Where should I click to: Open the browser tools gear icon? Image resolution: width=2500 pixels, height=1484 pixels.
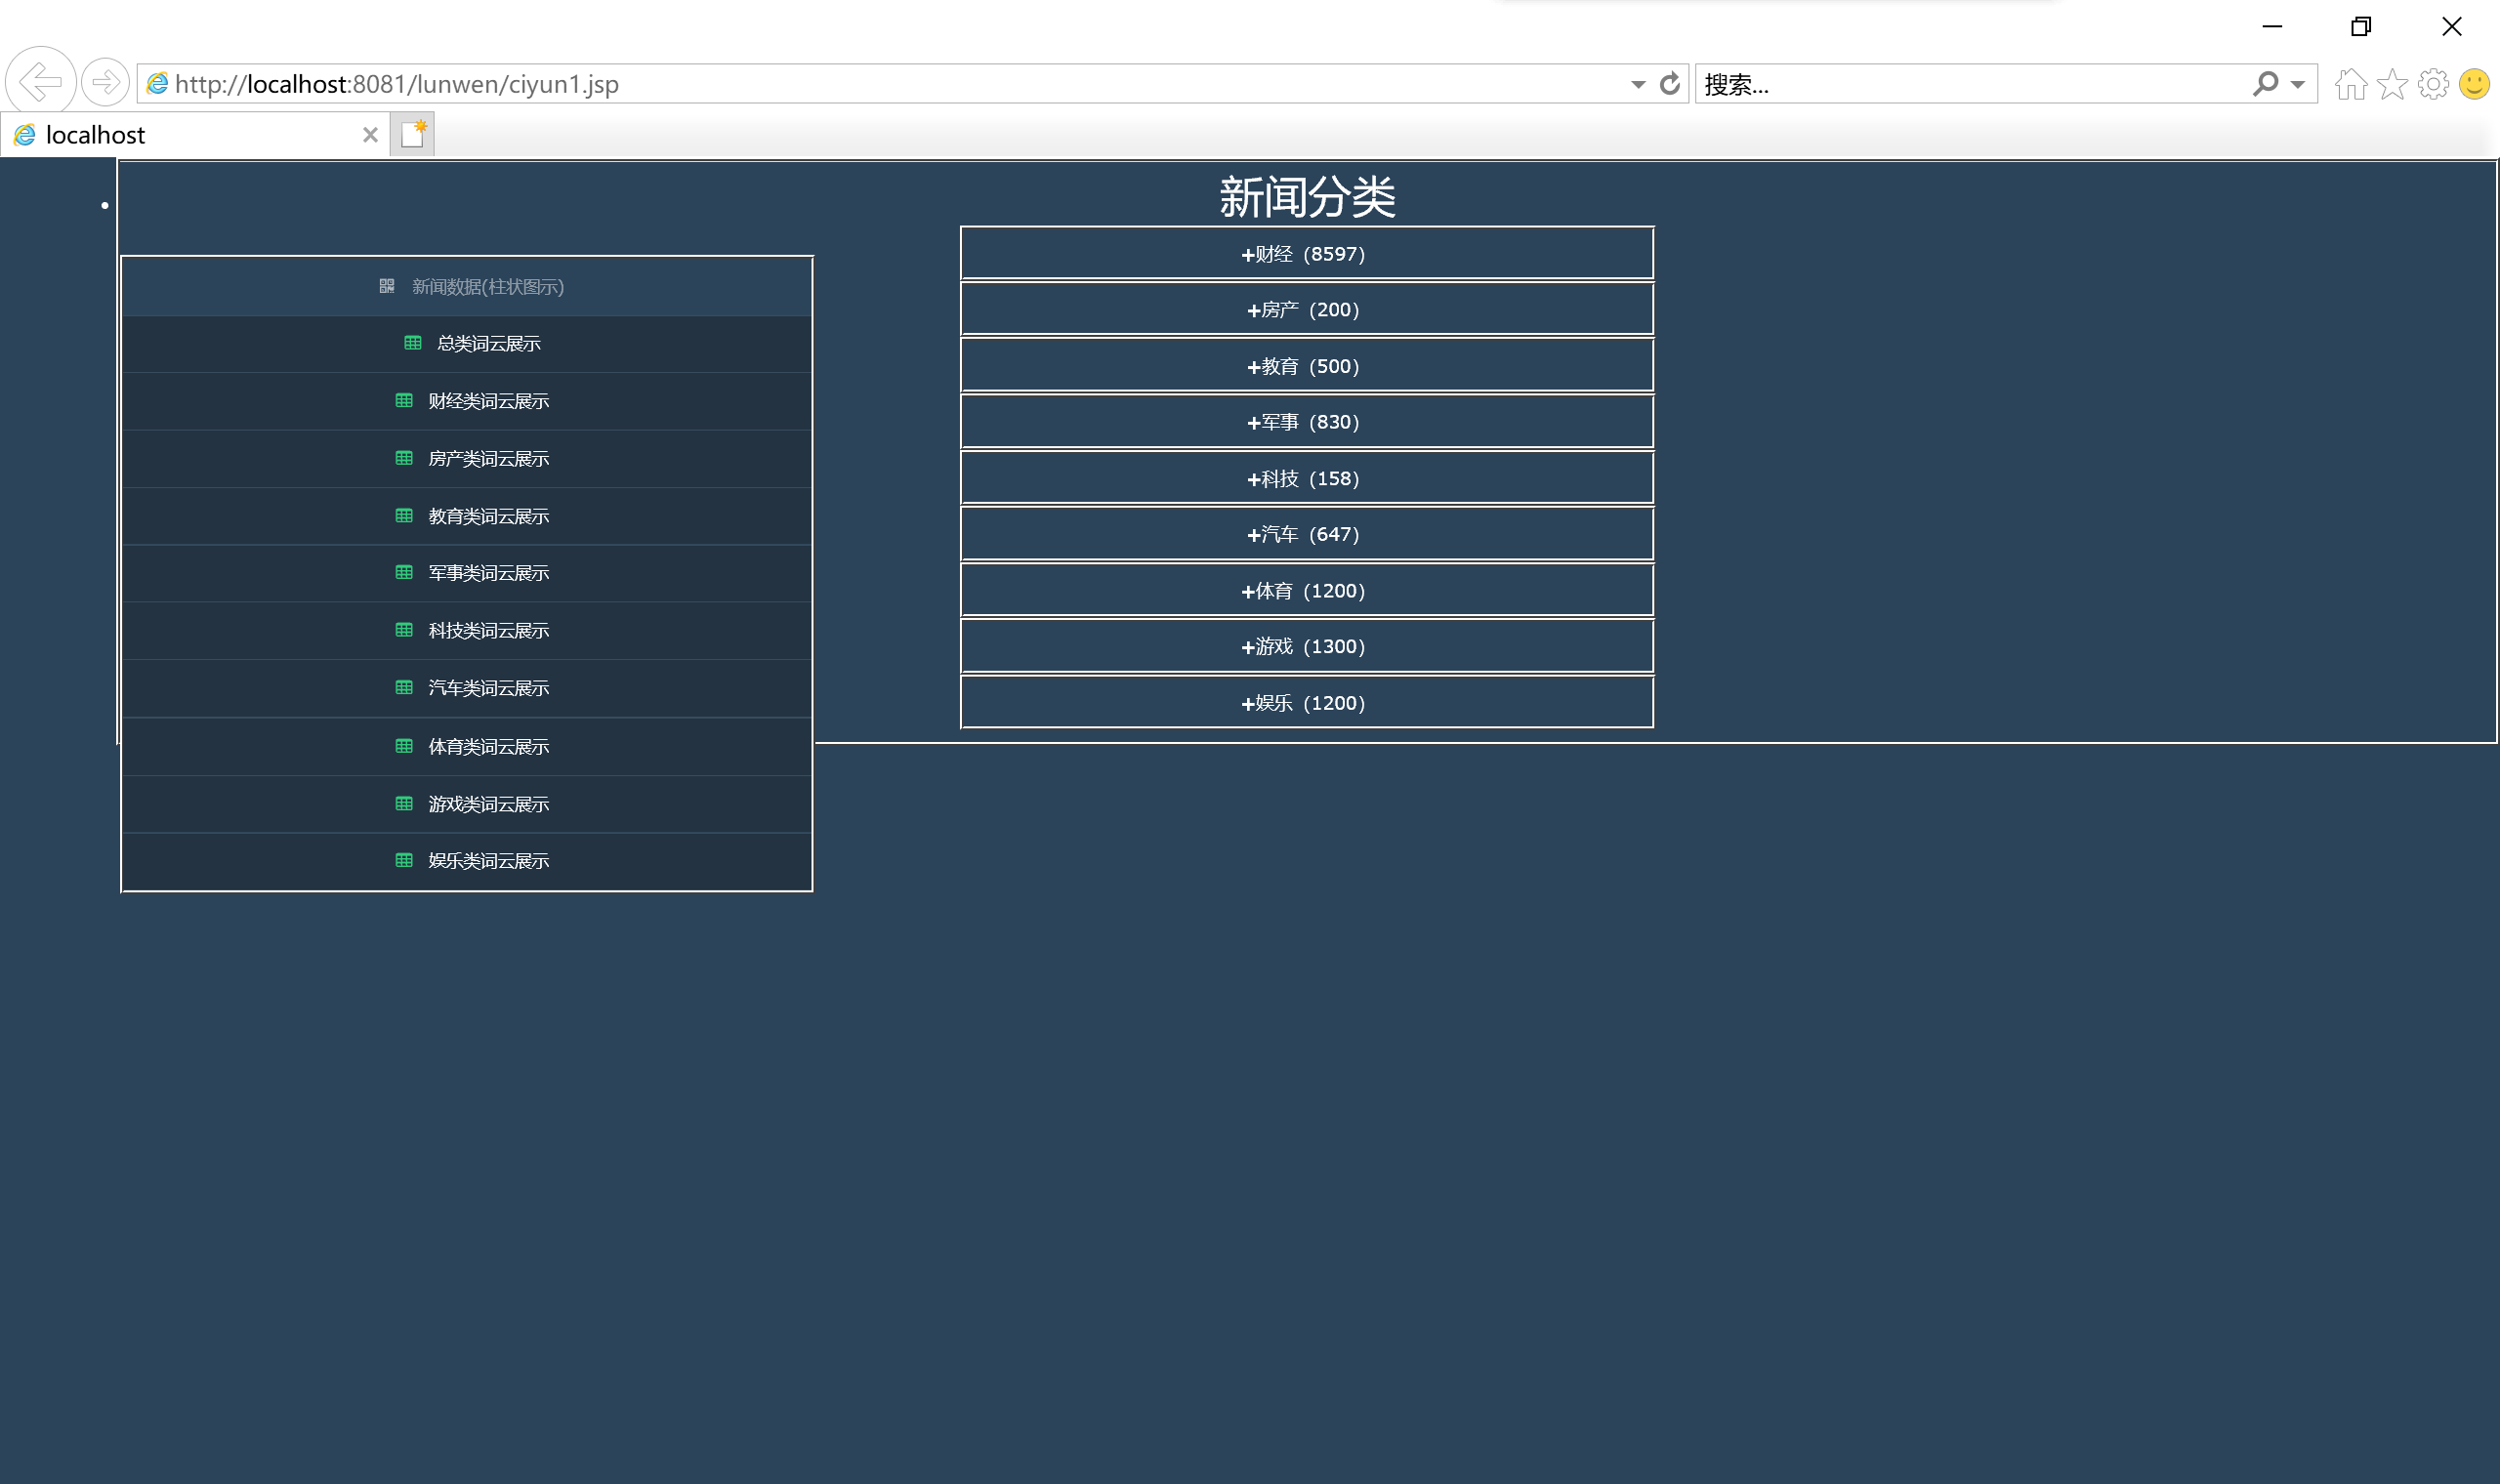pos(2433,84)
